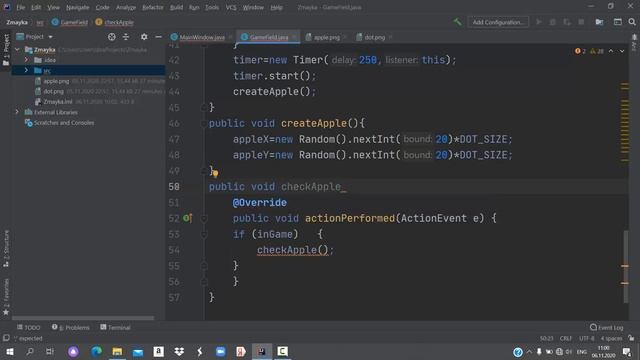
Task: Toggle the Event Log tool window
Action: point(607,327)
